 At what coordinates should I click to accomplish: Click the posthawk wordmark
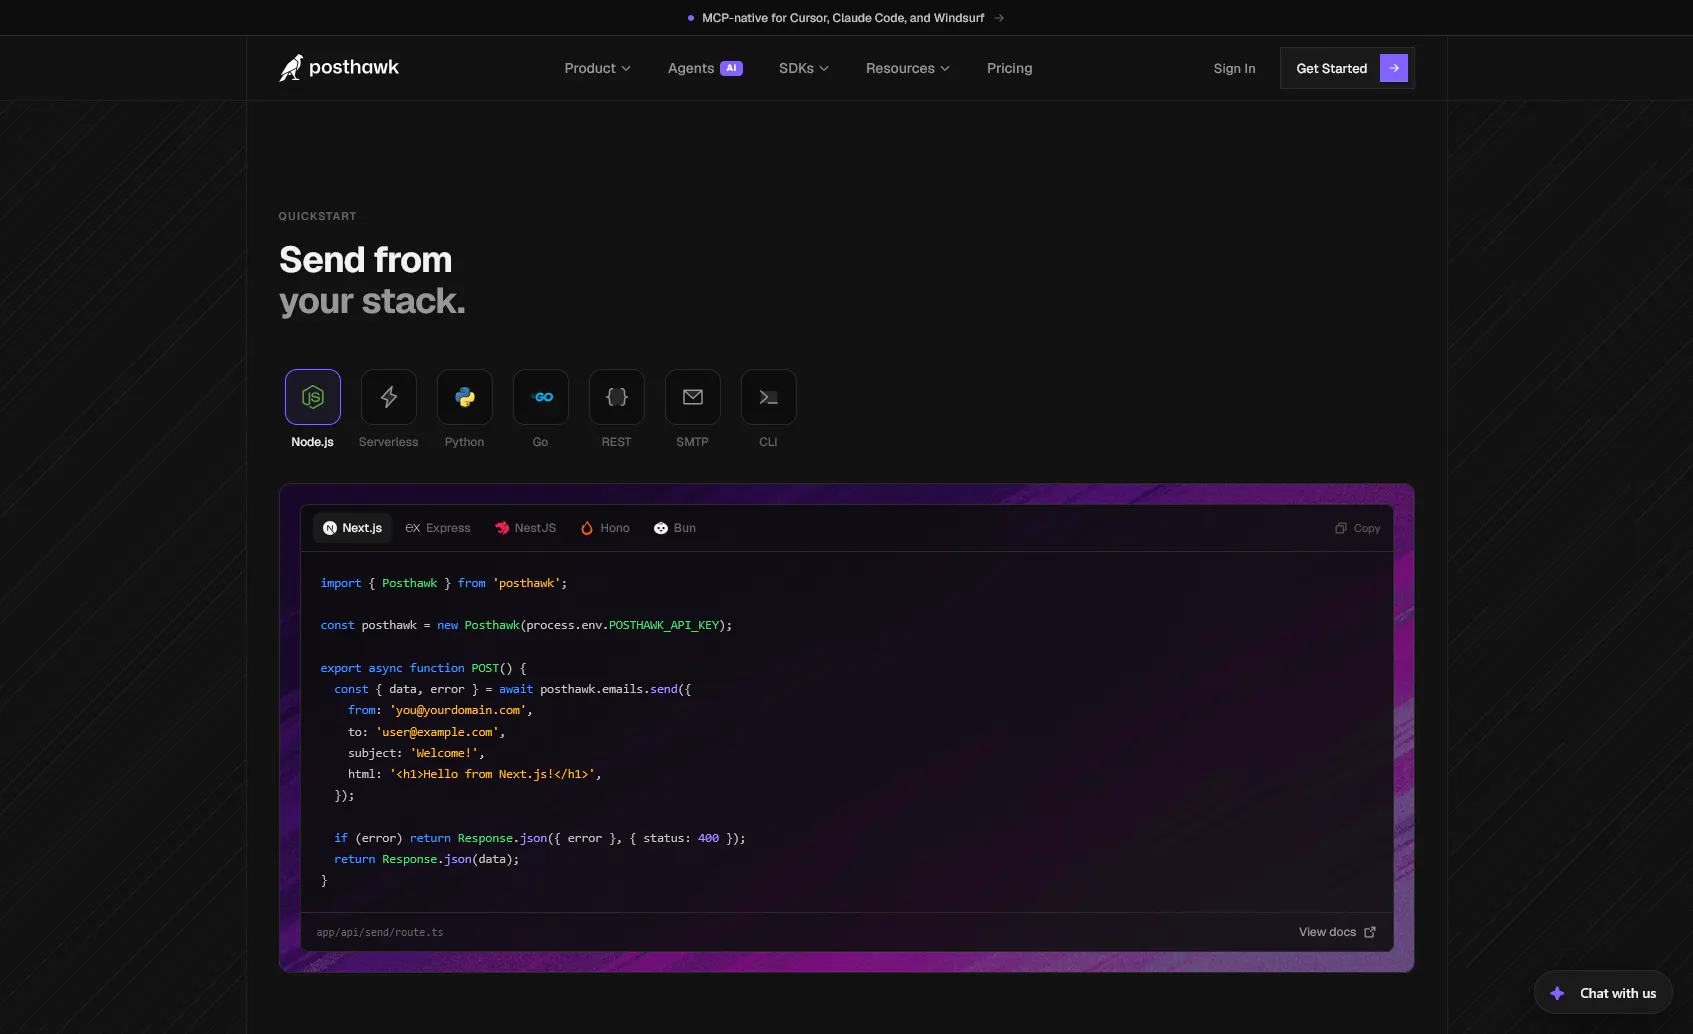pyautogui.click(x=354, y=67)
